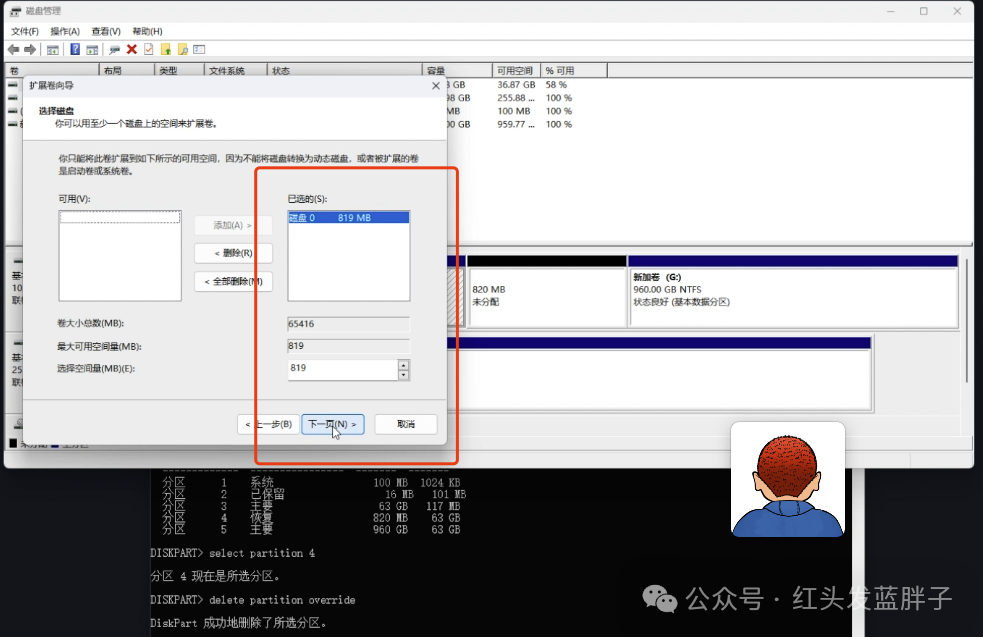Click the 全部删除(M) button
Image resolution: width=983 pixels, height=637 pixels.
pos(233,282)
